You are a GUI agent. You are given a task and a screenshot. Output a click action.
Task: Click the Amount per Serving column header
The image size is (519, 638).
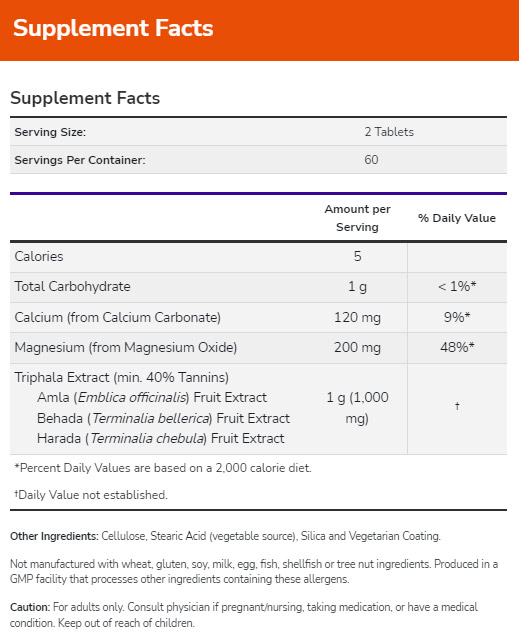(357, 218)
